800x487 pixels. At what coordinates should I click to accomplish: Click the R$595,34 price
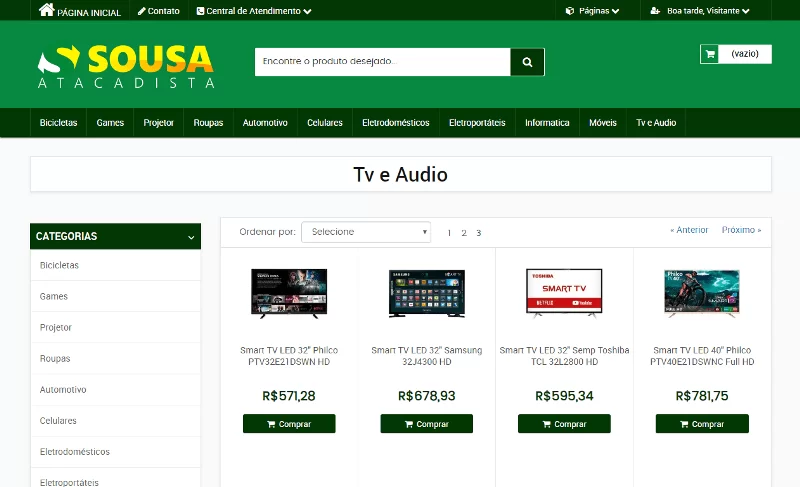[564, 396]
